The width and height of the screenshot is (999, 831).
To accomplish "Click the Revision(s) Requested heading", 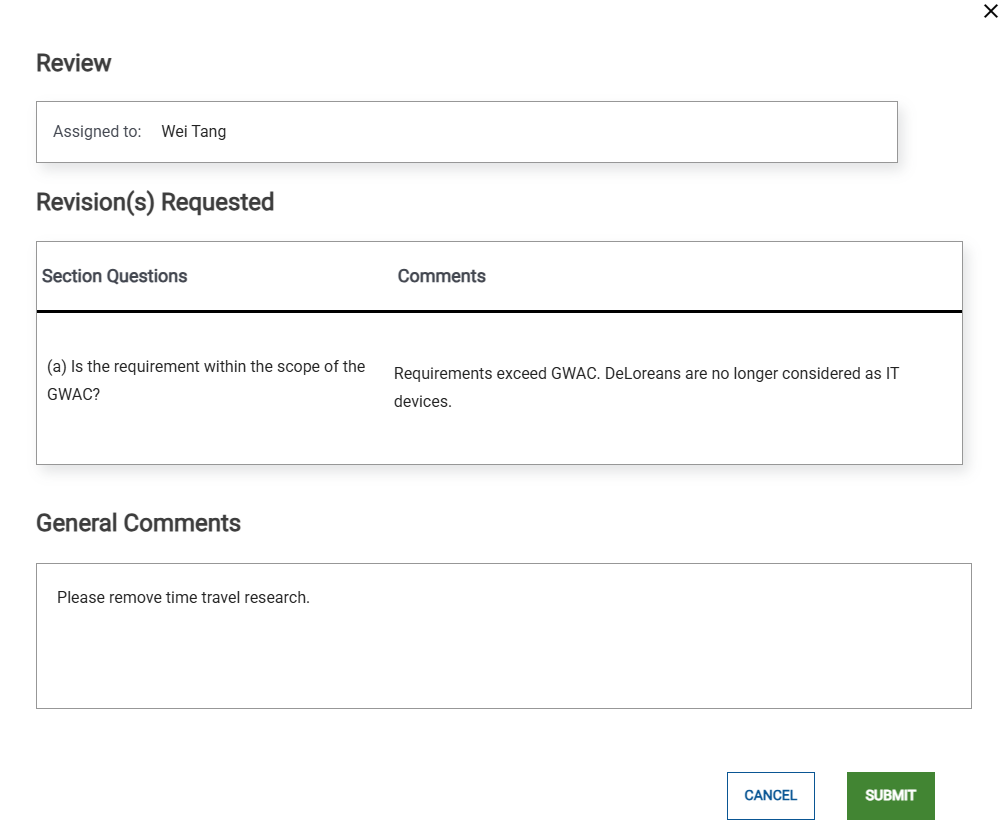I will (x=155, y=201).
